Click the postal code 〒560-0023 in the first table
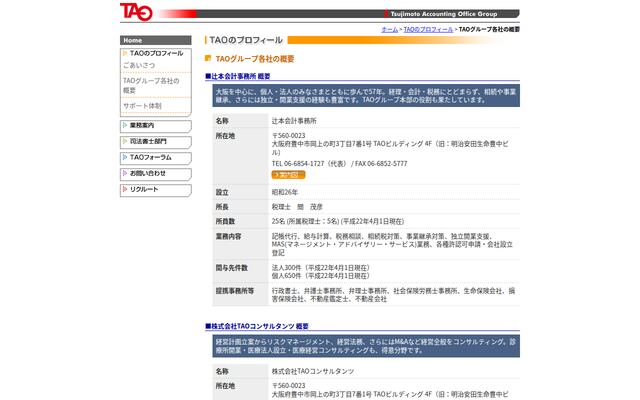The width and height of the screenshot is (640, 400). point(289,136)
